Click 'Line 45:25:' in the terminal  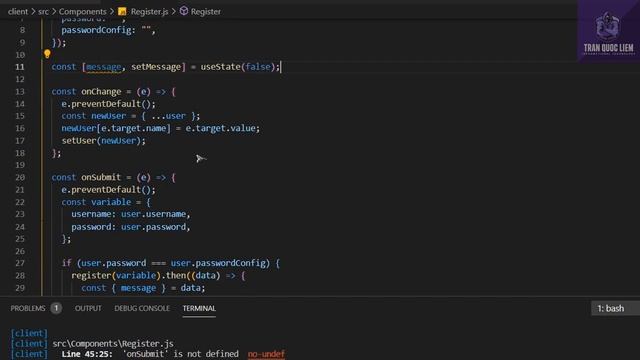pyautogui.click(x=87, y=354)
